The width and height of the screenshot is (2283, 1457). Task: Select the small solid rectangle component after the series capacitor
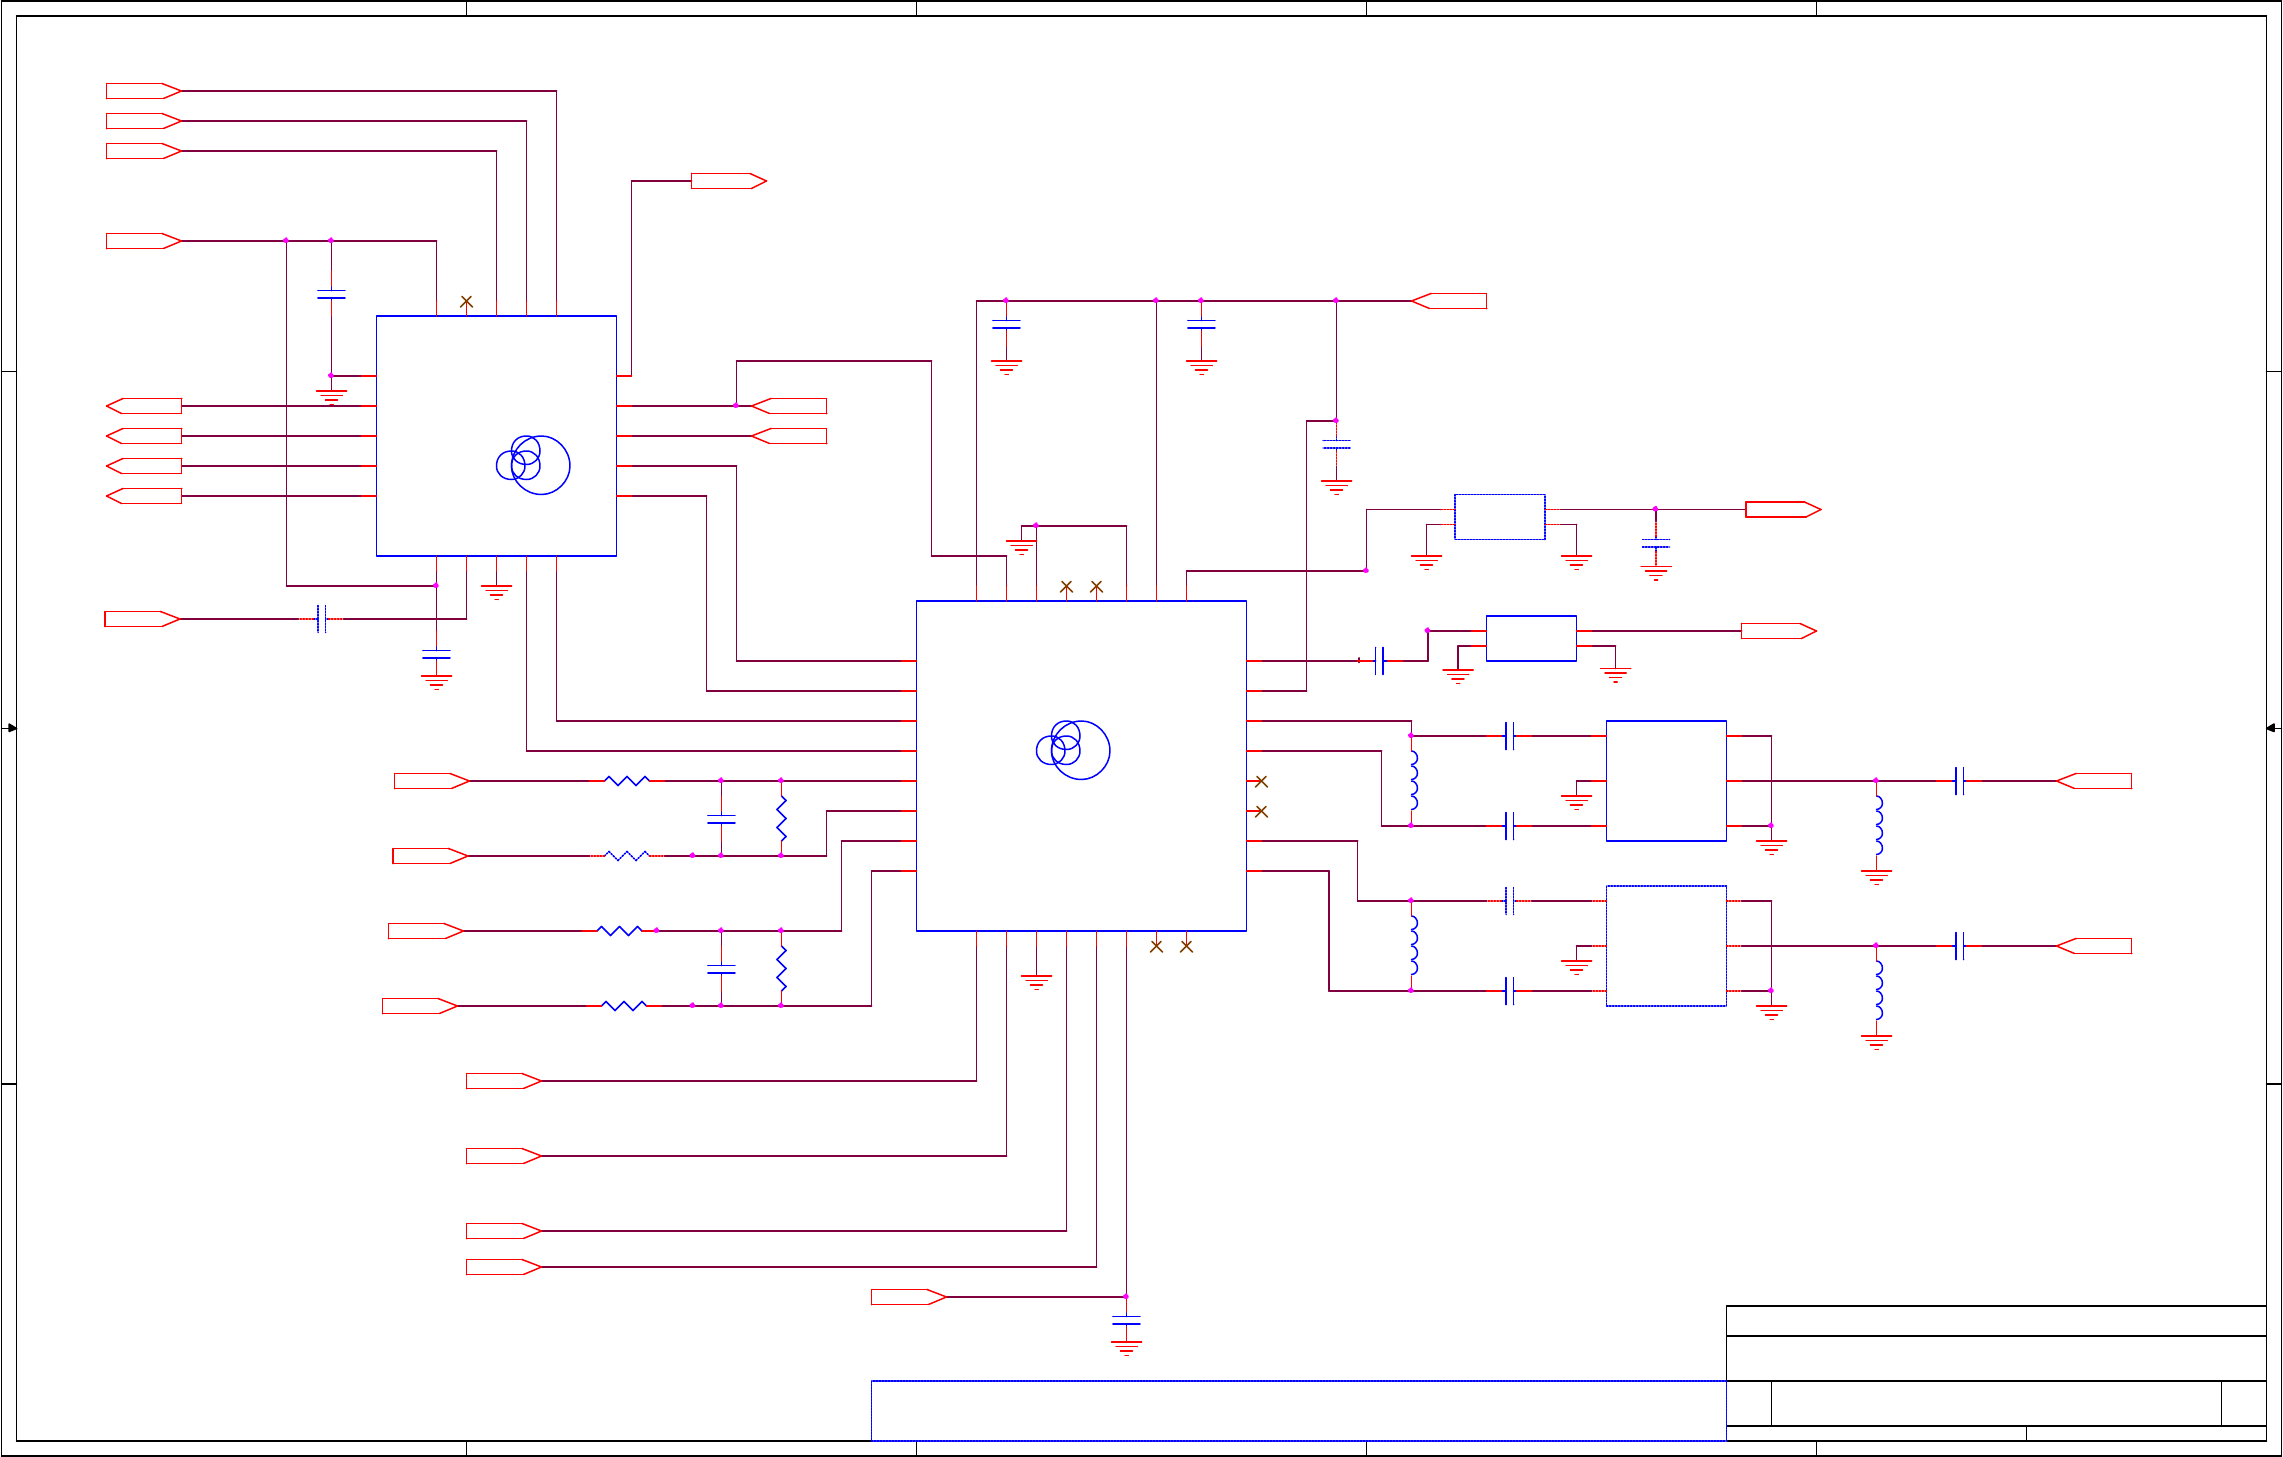1531,638
